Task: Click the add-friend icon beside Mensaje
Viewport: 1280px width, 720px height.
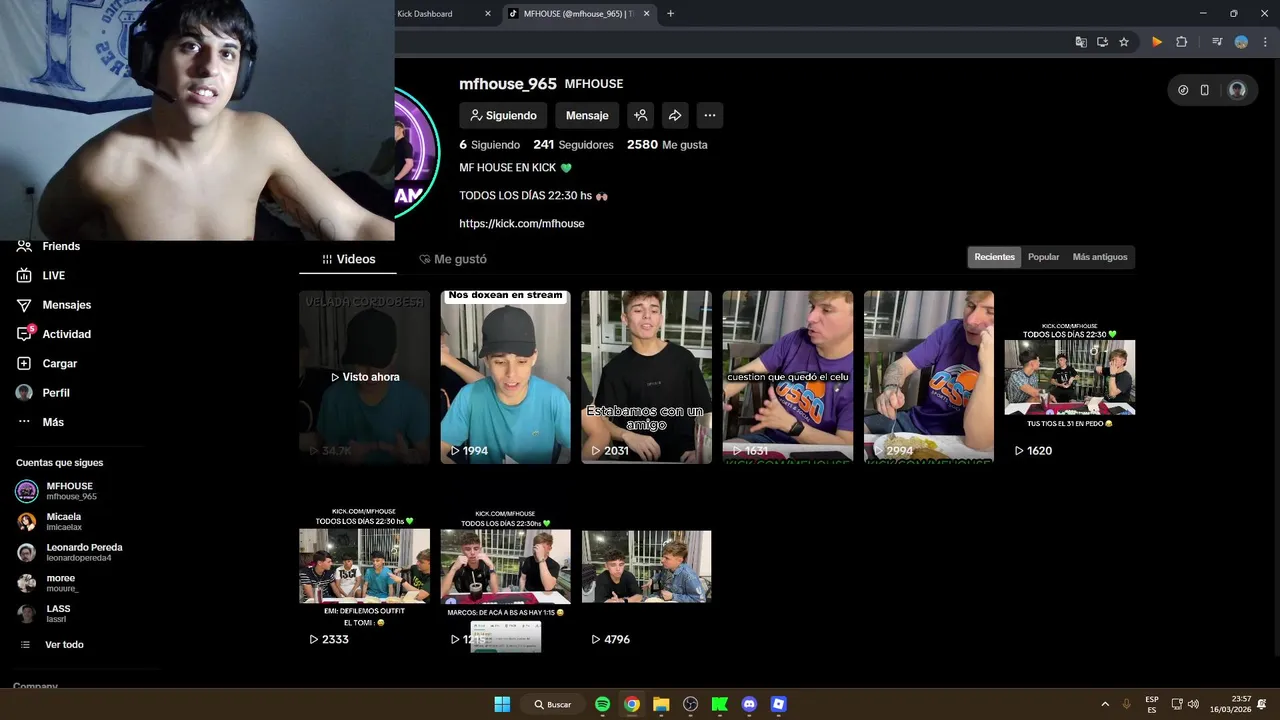Action: coord(641,115)
